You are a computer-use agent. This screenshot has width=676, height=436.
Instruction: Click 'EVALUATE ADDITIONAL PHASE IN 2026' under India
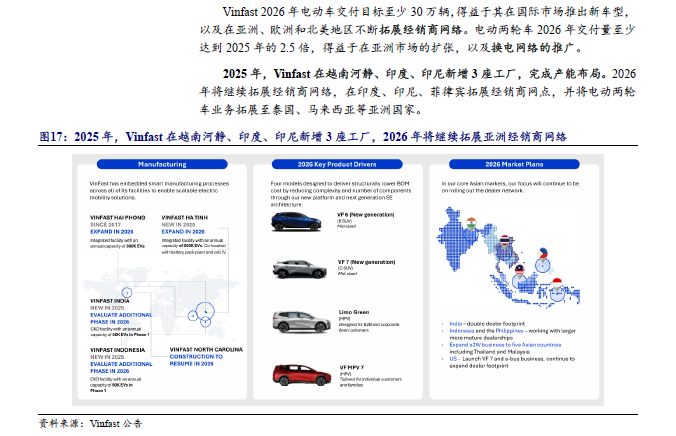point(121,319)
